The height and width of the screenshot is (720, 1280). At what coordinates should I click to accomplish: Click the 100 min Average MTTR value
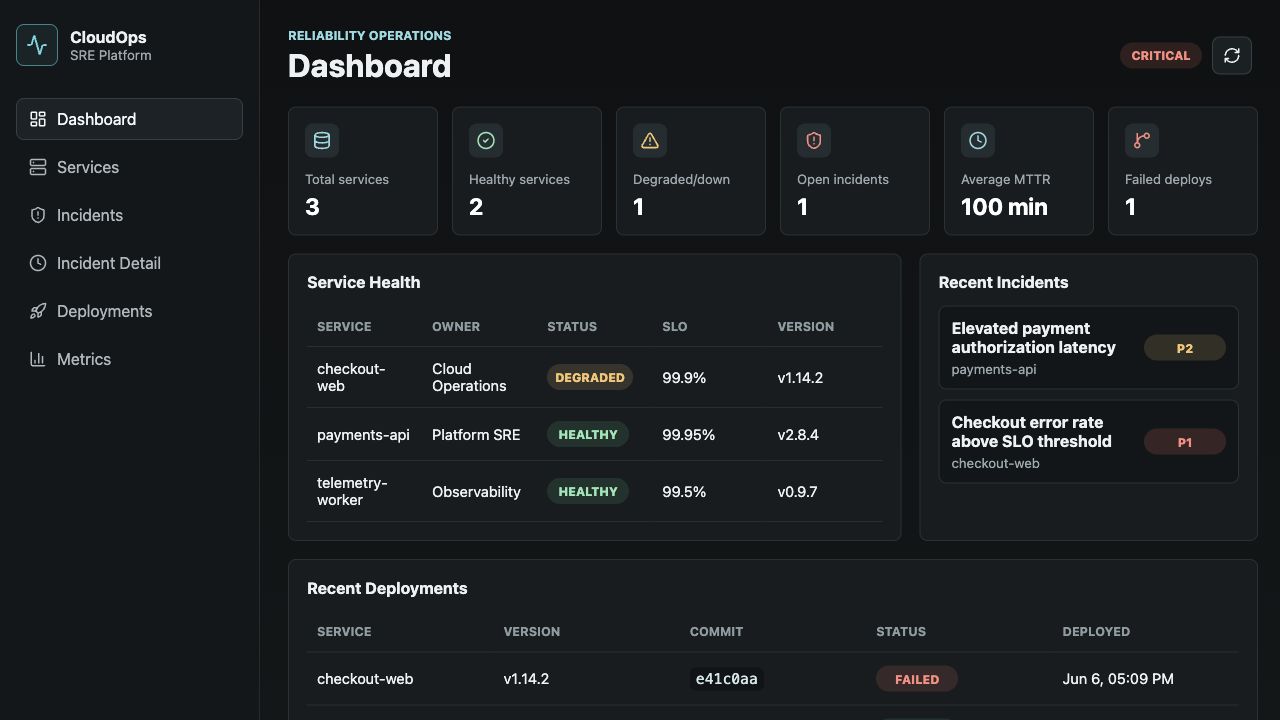point(1004,207)
